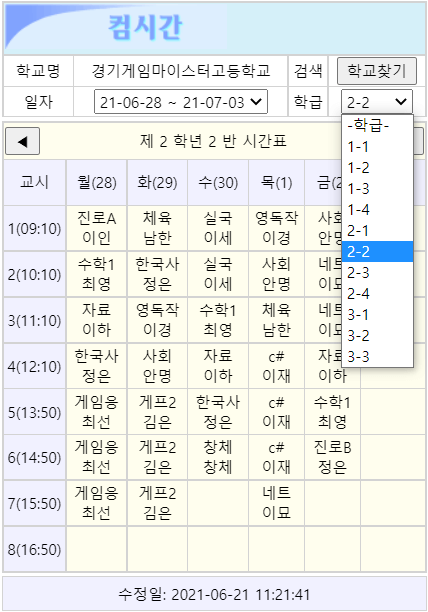Image resolution: width=428 pixels, height=612 pixels.
Task: Choose class 3-1 from the list
Action: (377, 315)
